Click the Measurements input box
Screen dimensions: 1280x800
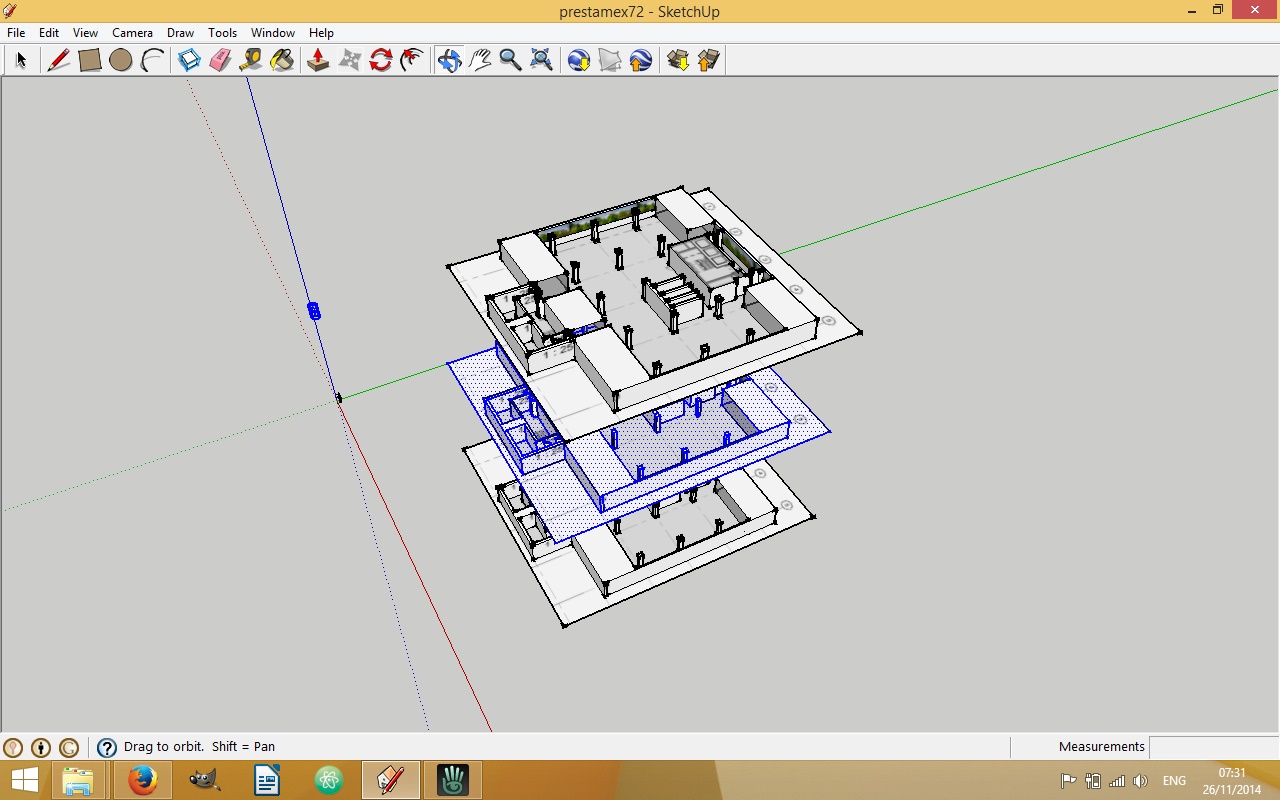[x=1213, y=747]
